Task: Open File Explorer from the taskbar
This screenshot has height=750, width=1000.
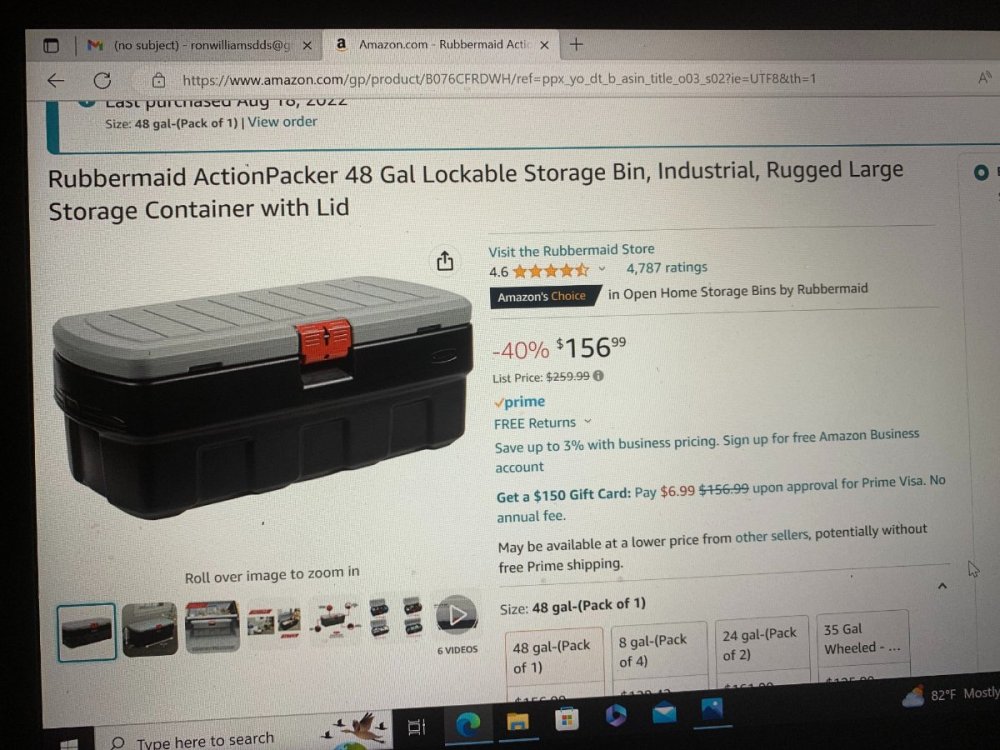Action: 517,721
